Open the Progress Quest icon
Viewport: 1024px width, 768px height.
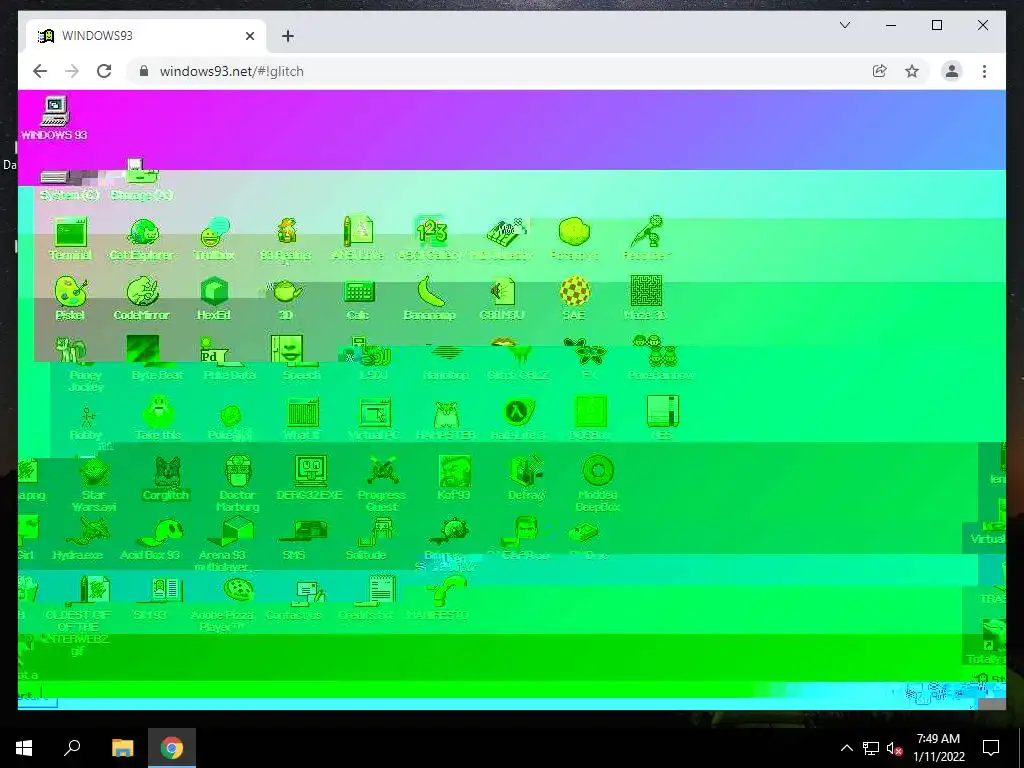tap(382, 472)
